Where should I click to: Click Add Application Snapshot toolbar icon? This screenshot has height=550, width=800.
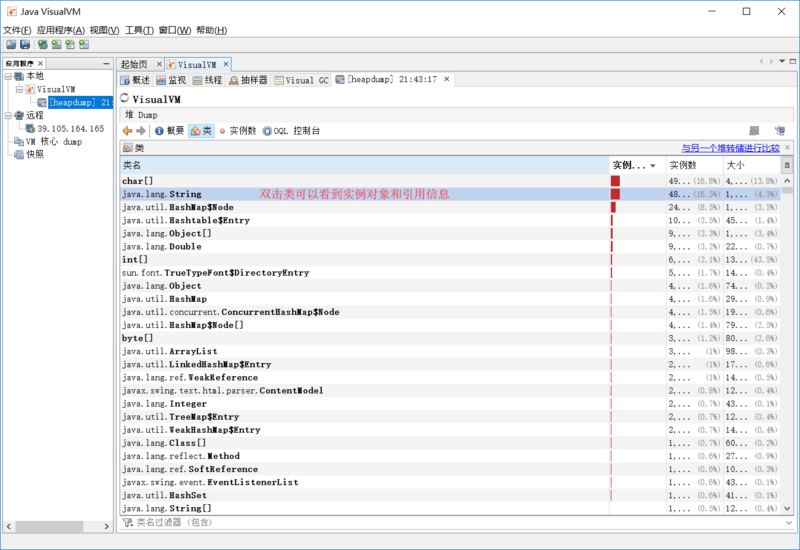pyautogui.click(x=84, y=45)
